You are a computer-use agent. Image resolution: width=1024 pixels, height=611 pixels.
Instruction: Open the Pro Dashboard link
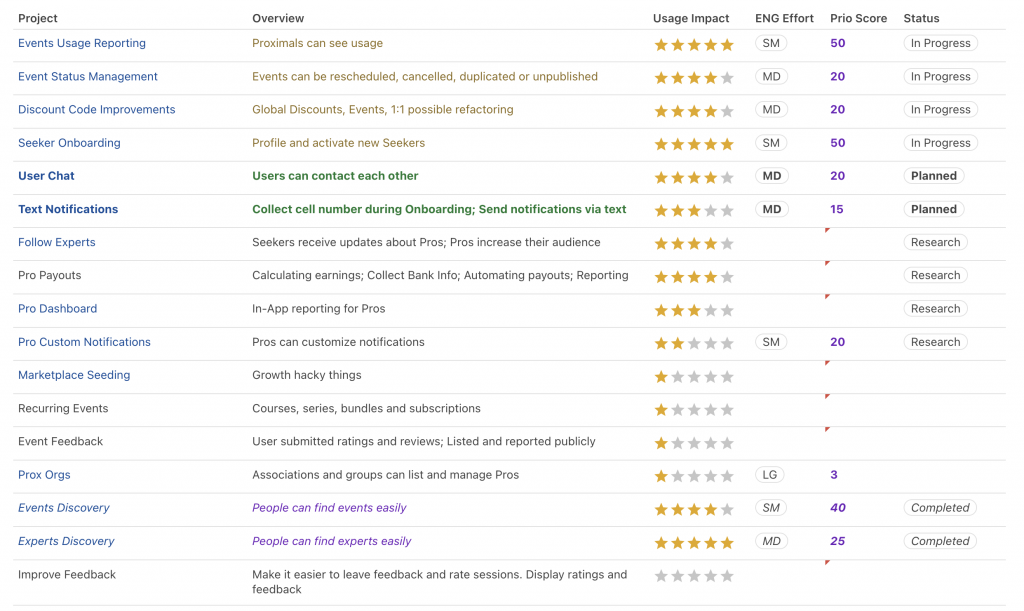[57, 309]
